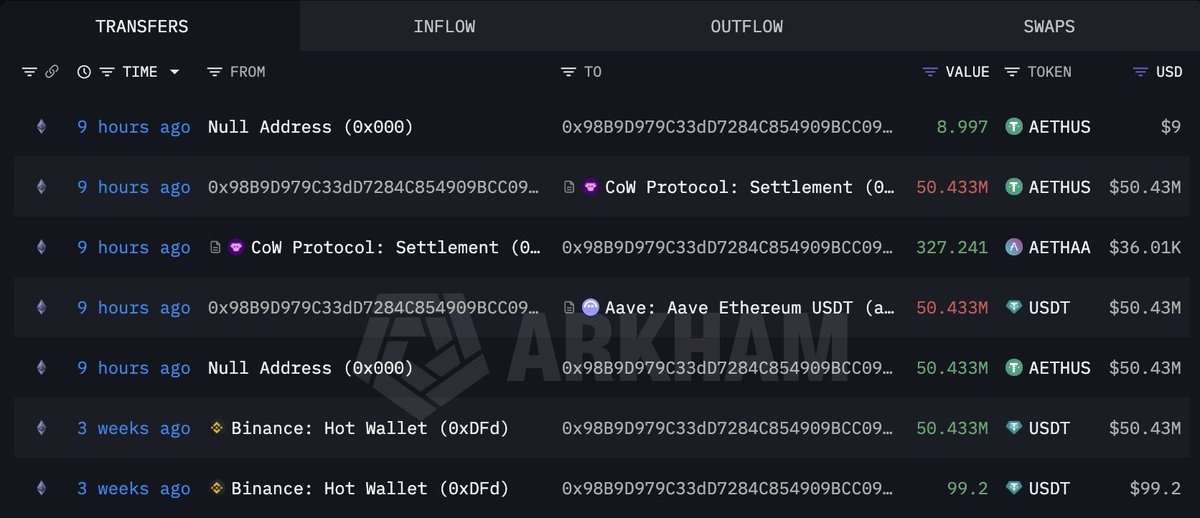Click the TIME column header label
This screenshot has height=518, width=1200.
click(138, 72)
